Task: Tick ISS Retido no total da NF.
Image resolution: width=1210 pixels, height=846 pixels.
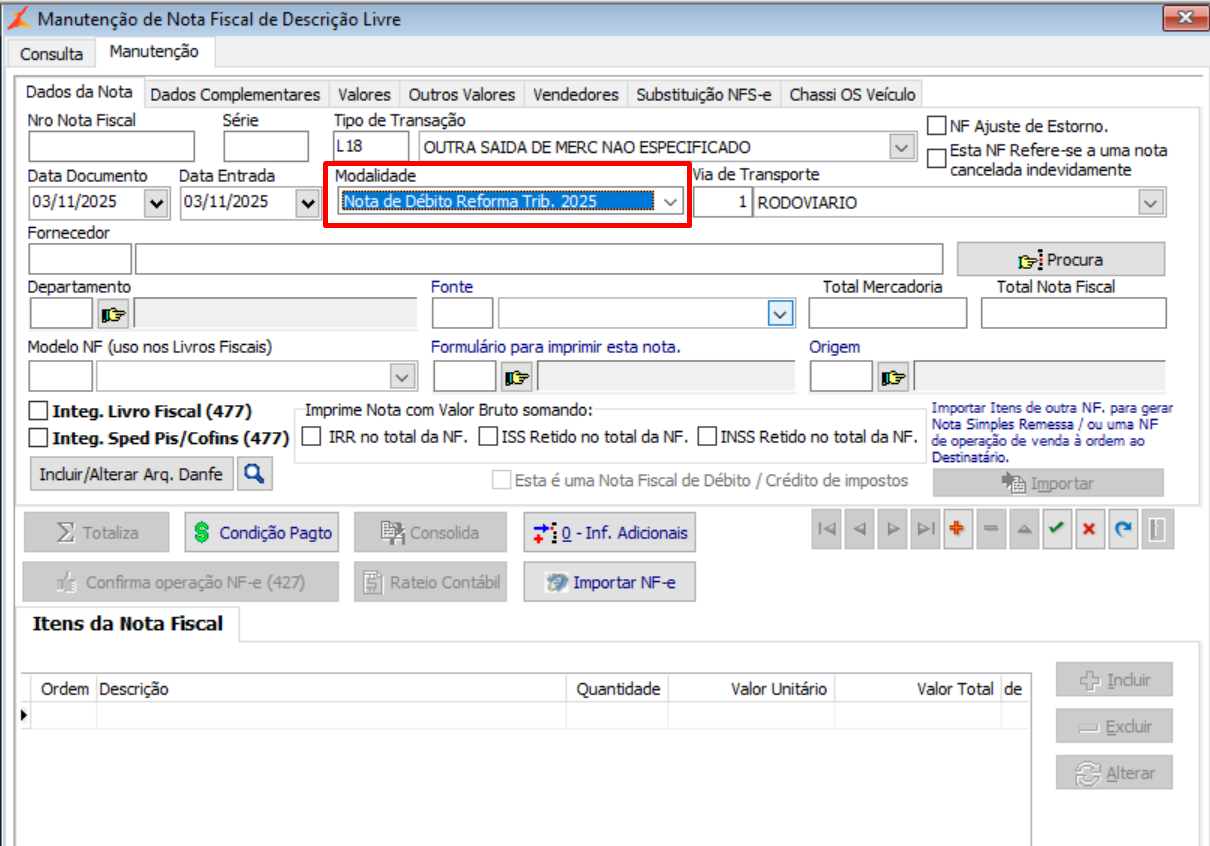Action: (x=488, y=436)
